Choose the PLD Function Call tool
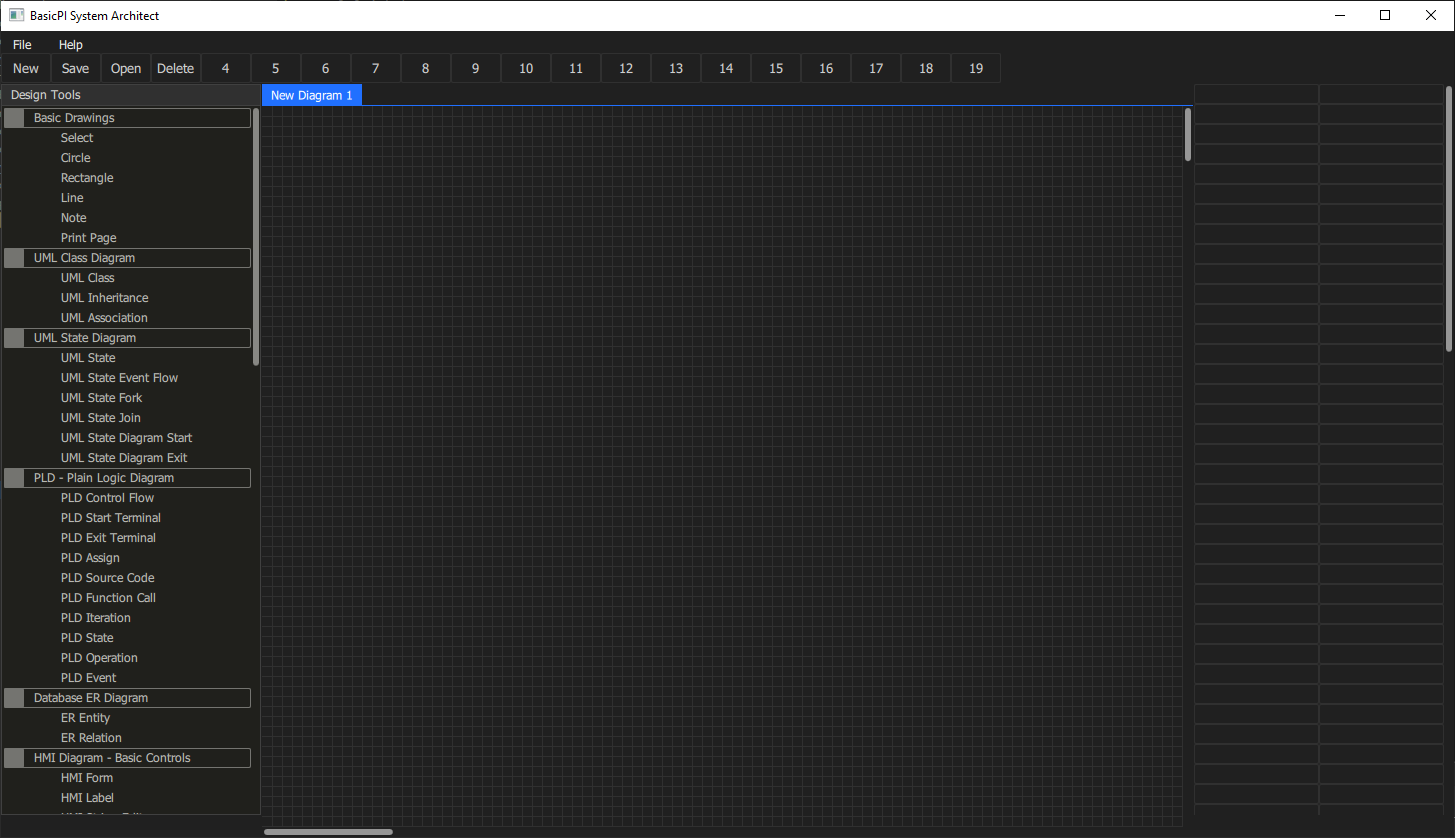Screen dimensions: 1455x838 pyautogui.click(x=108, y=598)
